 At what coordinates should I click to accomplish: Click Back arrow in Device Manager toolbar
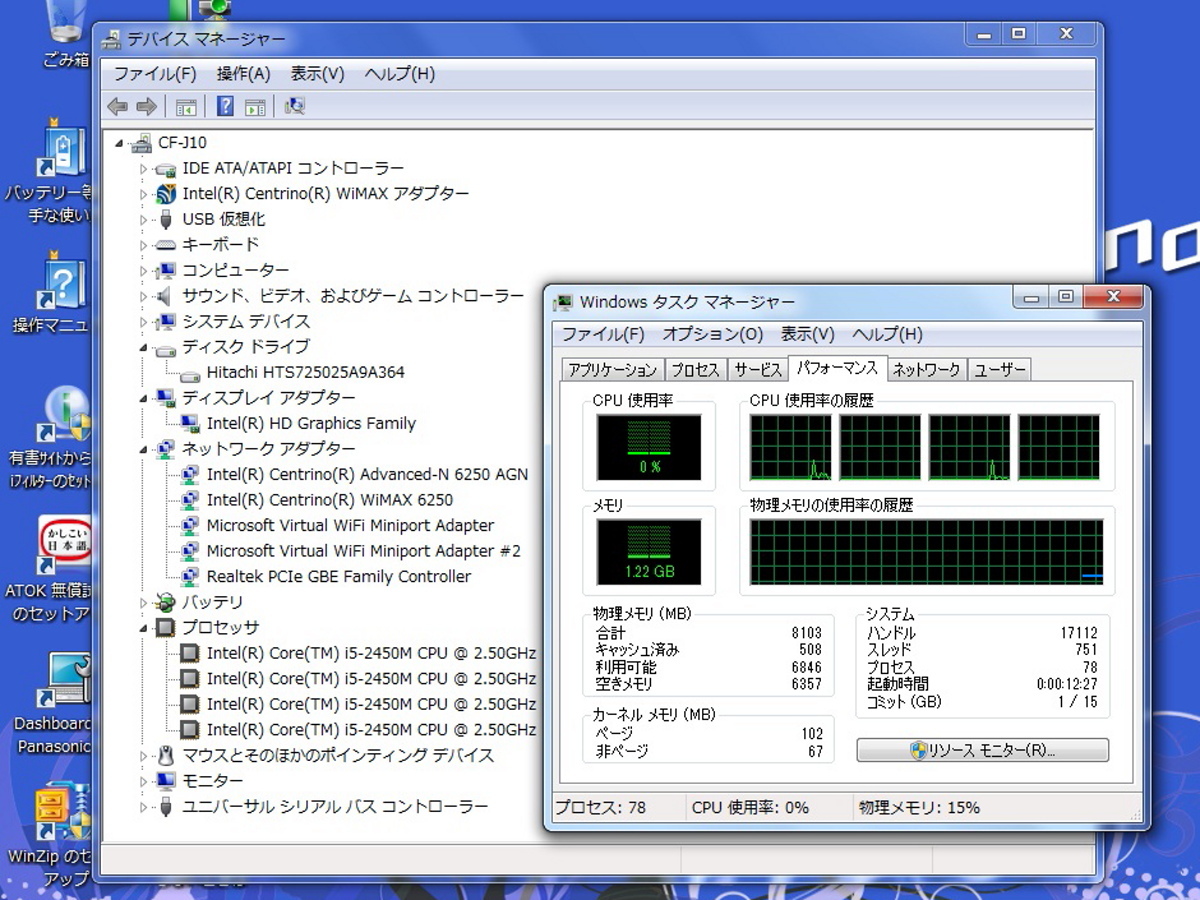[x=118, y=106]
